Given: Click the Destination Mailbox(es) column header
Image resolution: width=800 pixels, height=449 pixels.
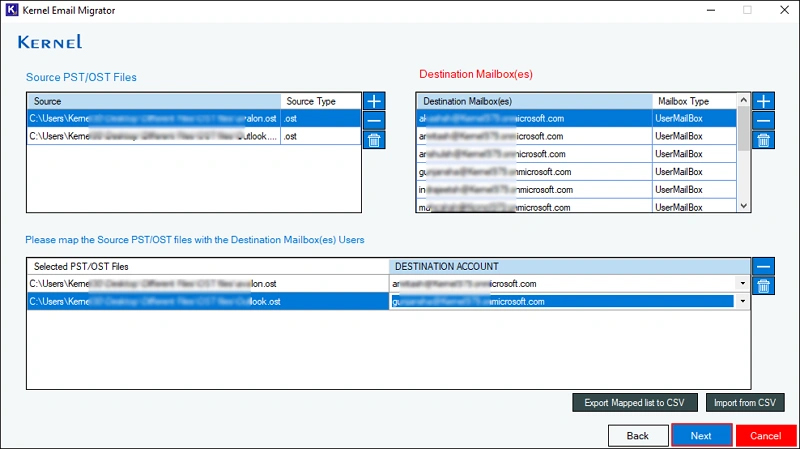Looking at the screenshot, I should click(x=534, y=101).
